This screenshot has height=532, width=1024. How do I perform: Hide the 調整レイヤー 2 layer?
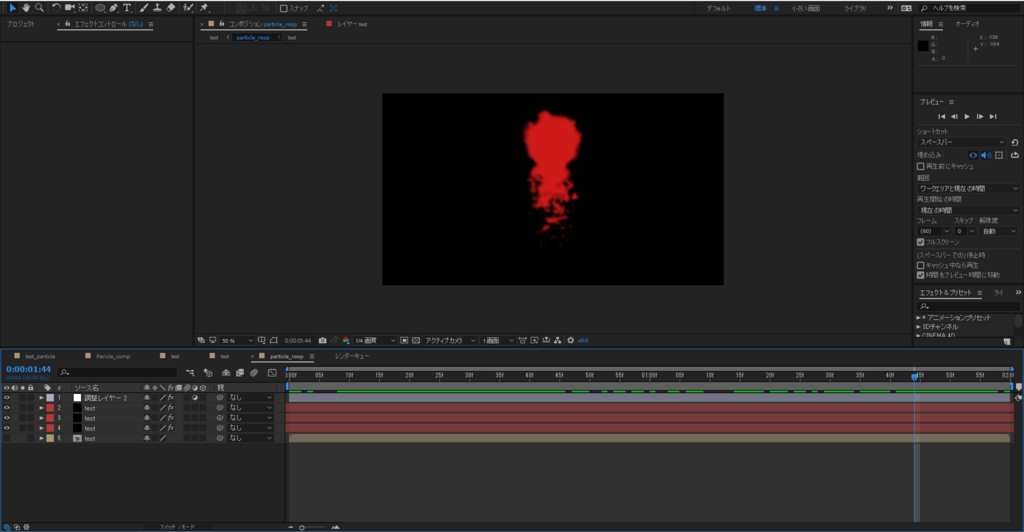(x=7, y=398)
